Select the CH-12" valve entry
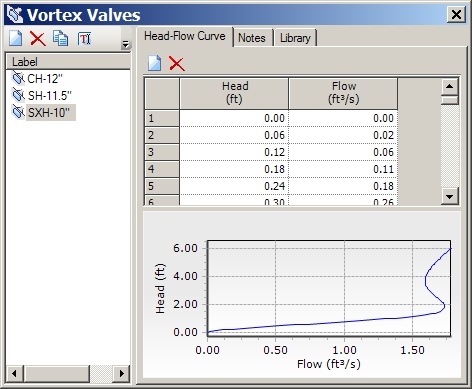472x389 pixels. click(x=45, y=79)
